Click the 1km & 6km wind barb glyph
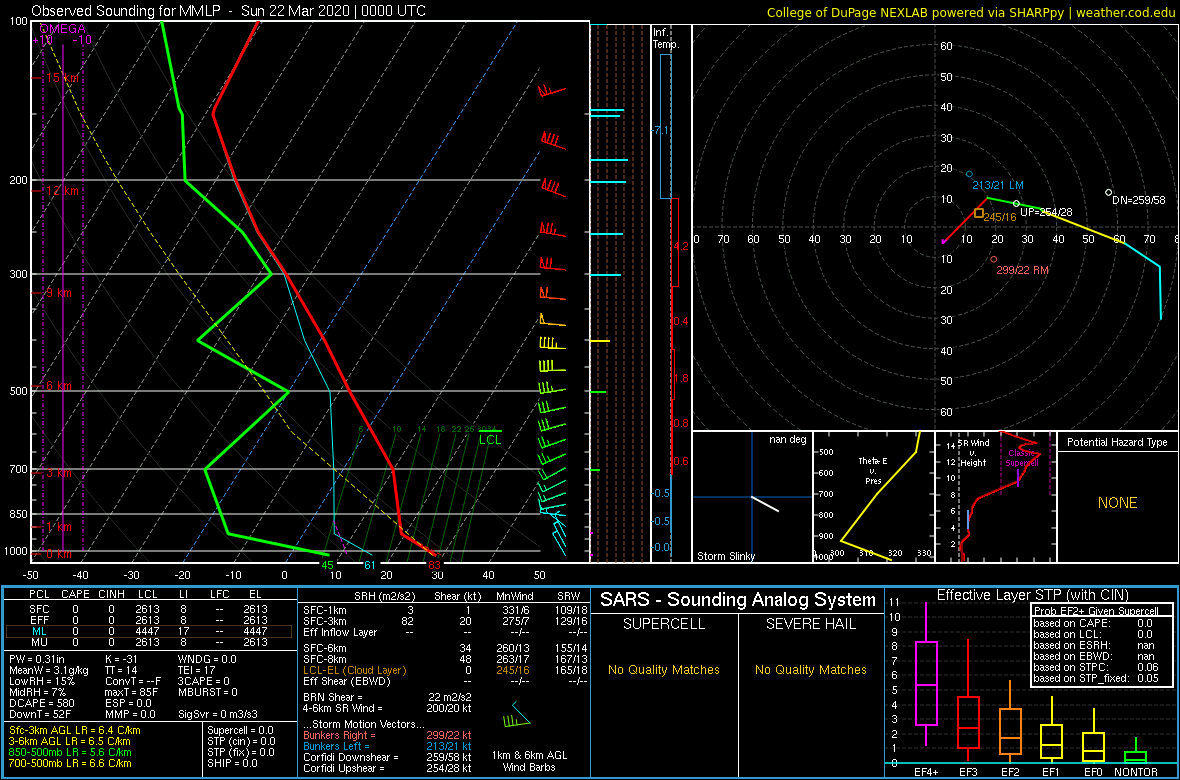The height and width of the screenshot is (780, 1180). 515,715
